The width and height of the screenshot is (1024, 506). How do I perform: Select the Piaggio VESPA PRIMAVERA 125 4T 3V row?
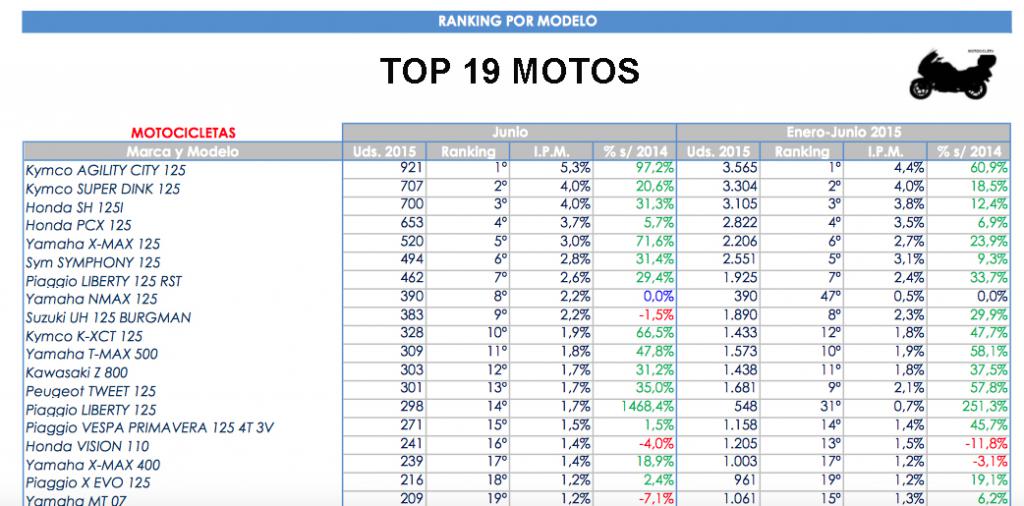pyautogui.click(x=149, y=427)
